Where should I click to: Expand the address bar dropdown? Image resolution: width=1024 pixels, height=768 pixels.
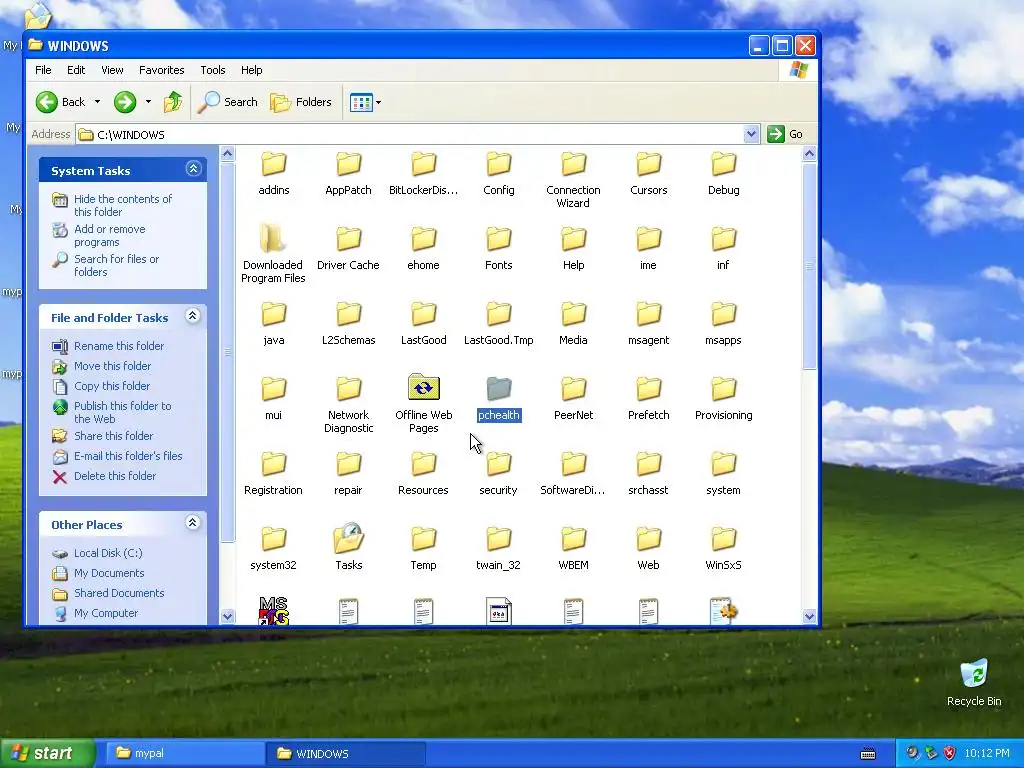point(751,134)
